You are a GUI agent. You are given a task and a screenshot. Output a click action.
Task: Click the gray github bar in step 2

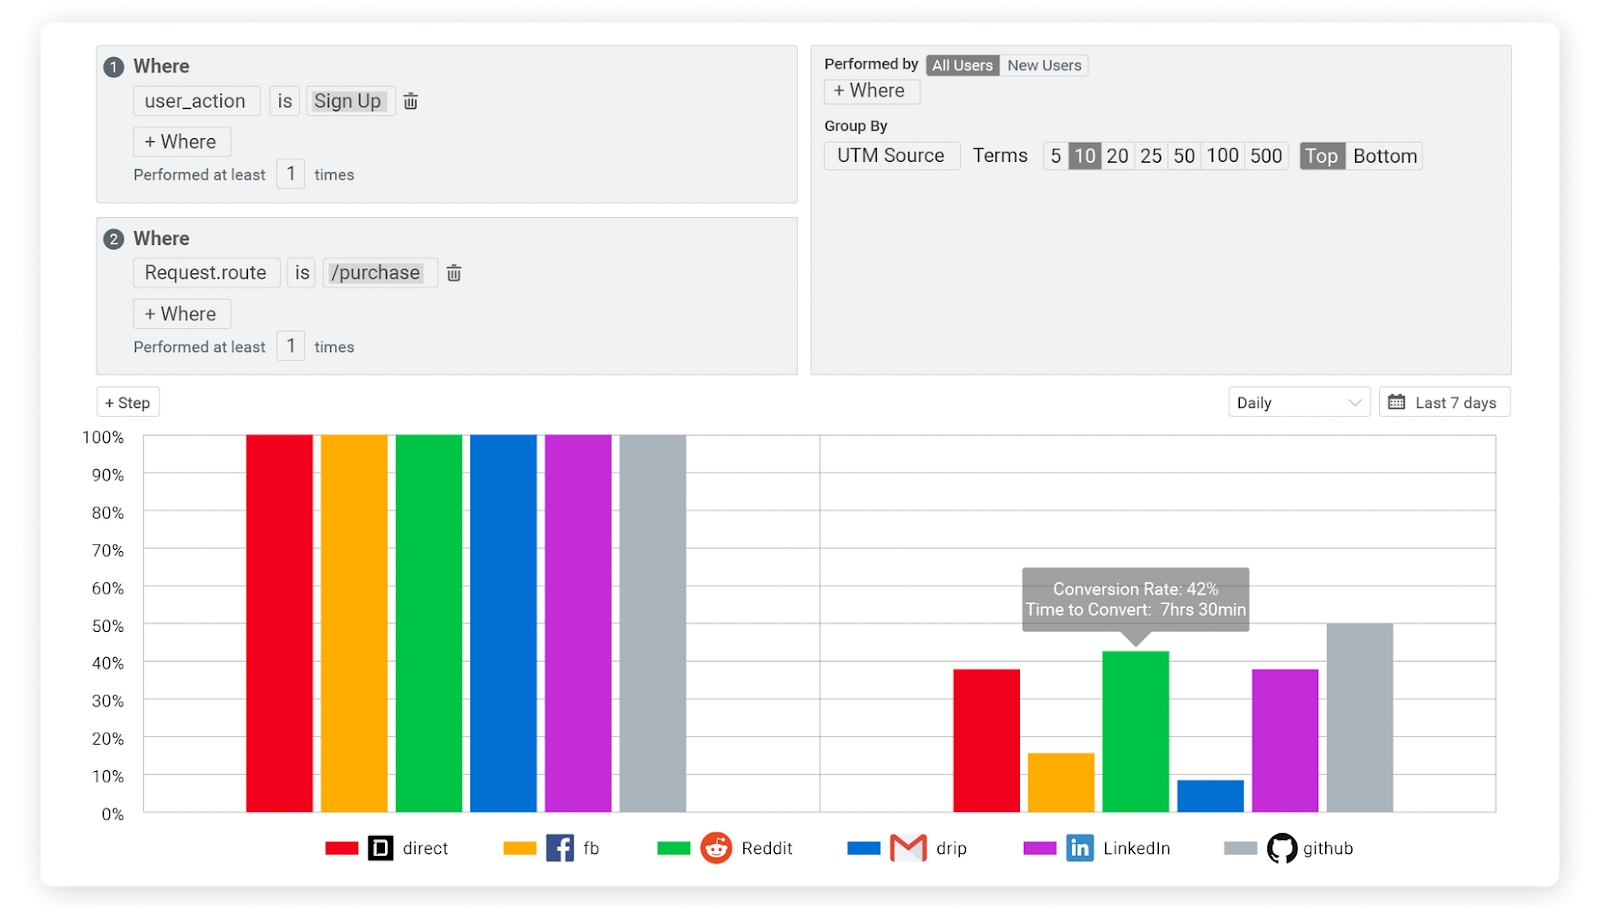click(x=1360, y=718)
